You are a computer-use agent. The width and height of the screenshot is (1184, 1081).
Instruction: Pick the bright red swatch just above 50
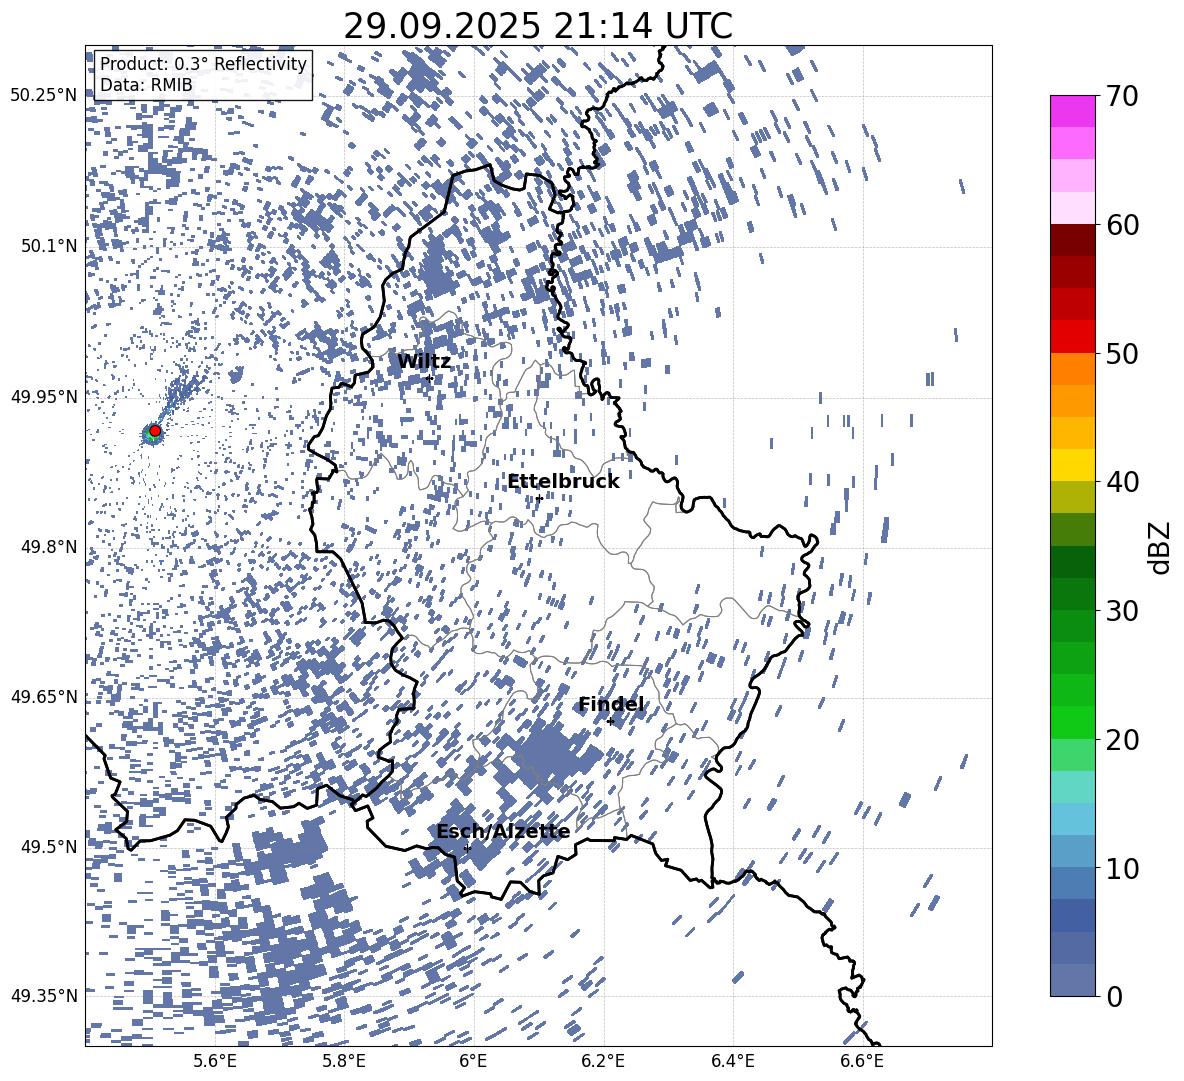point(1072,337)
